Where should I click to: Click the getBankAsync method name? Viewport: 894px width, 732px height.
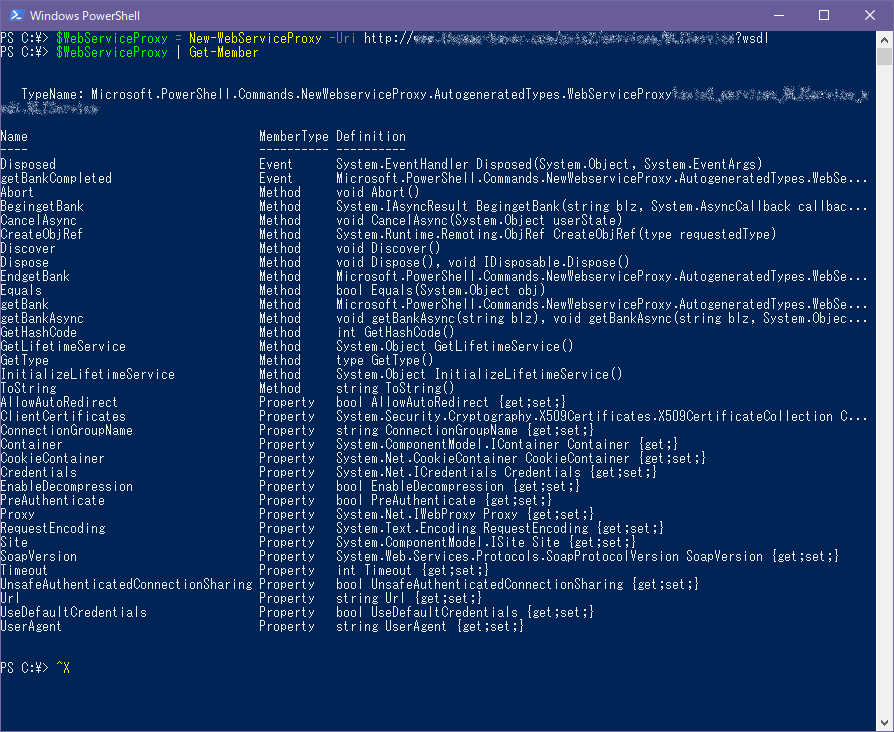[42, 318]
